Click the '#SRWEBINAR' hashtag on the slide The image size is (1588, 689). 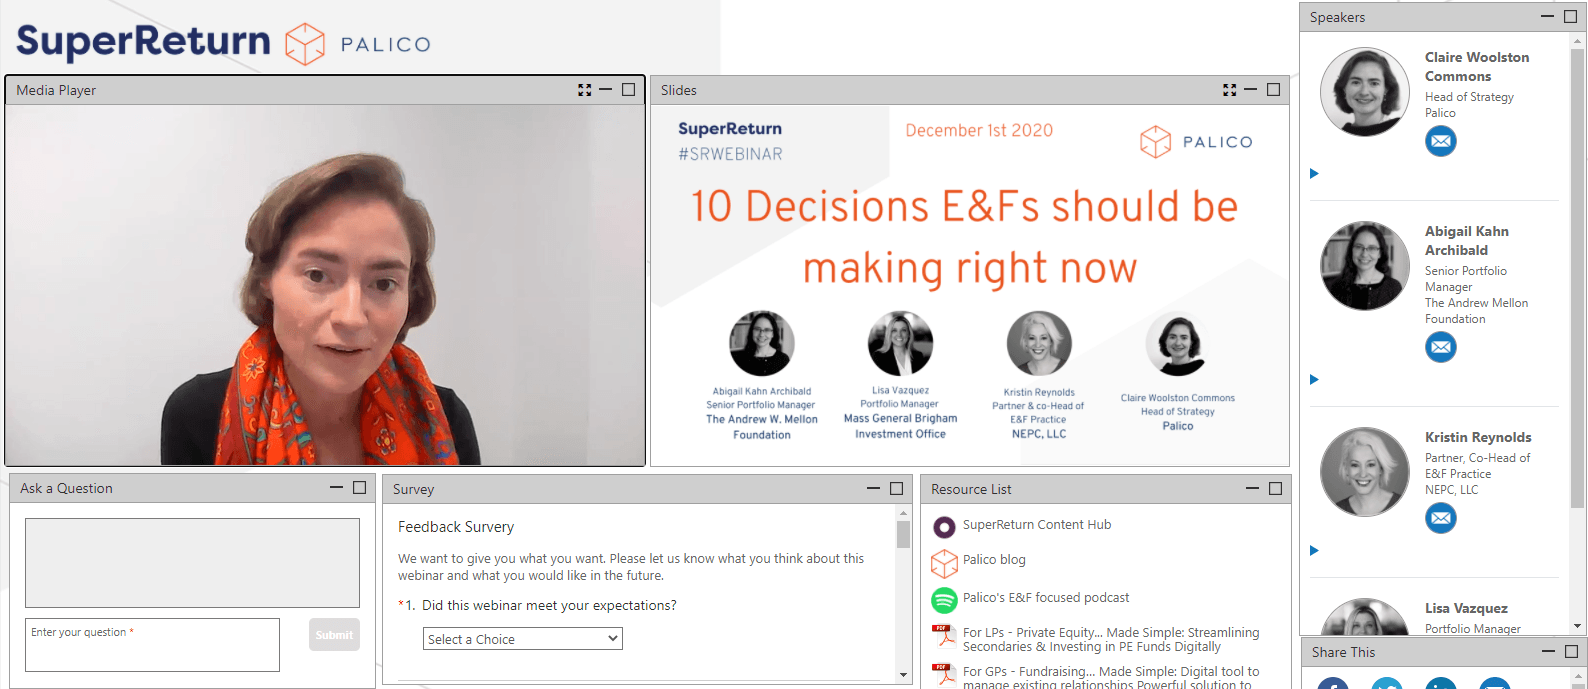click(x=730, y=154)
